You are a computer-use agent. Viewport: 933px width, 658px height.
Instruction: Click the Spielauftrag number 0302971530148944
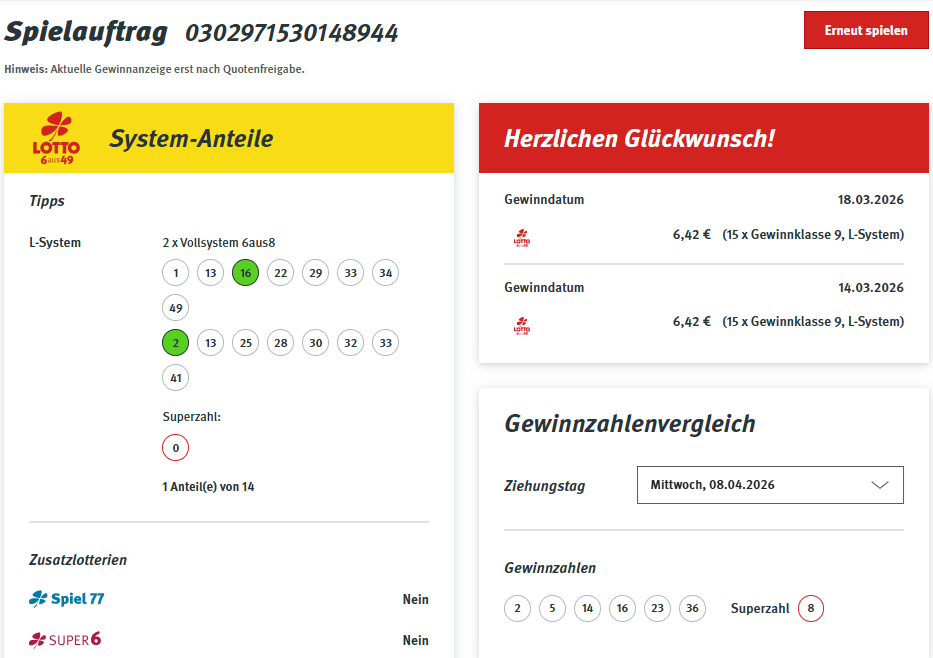pos(291,33)
